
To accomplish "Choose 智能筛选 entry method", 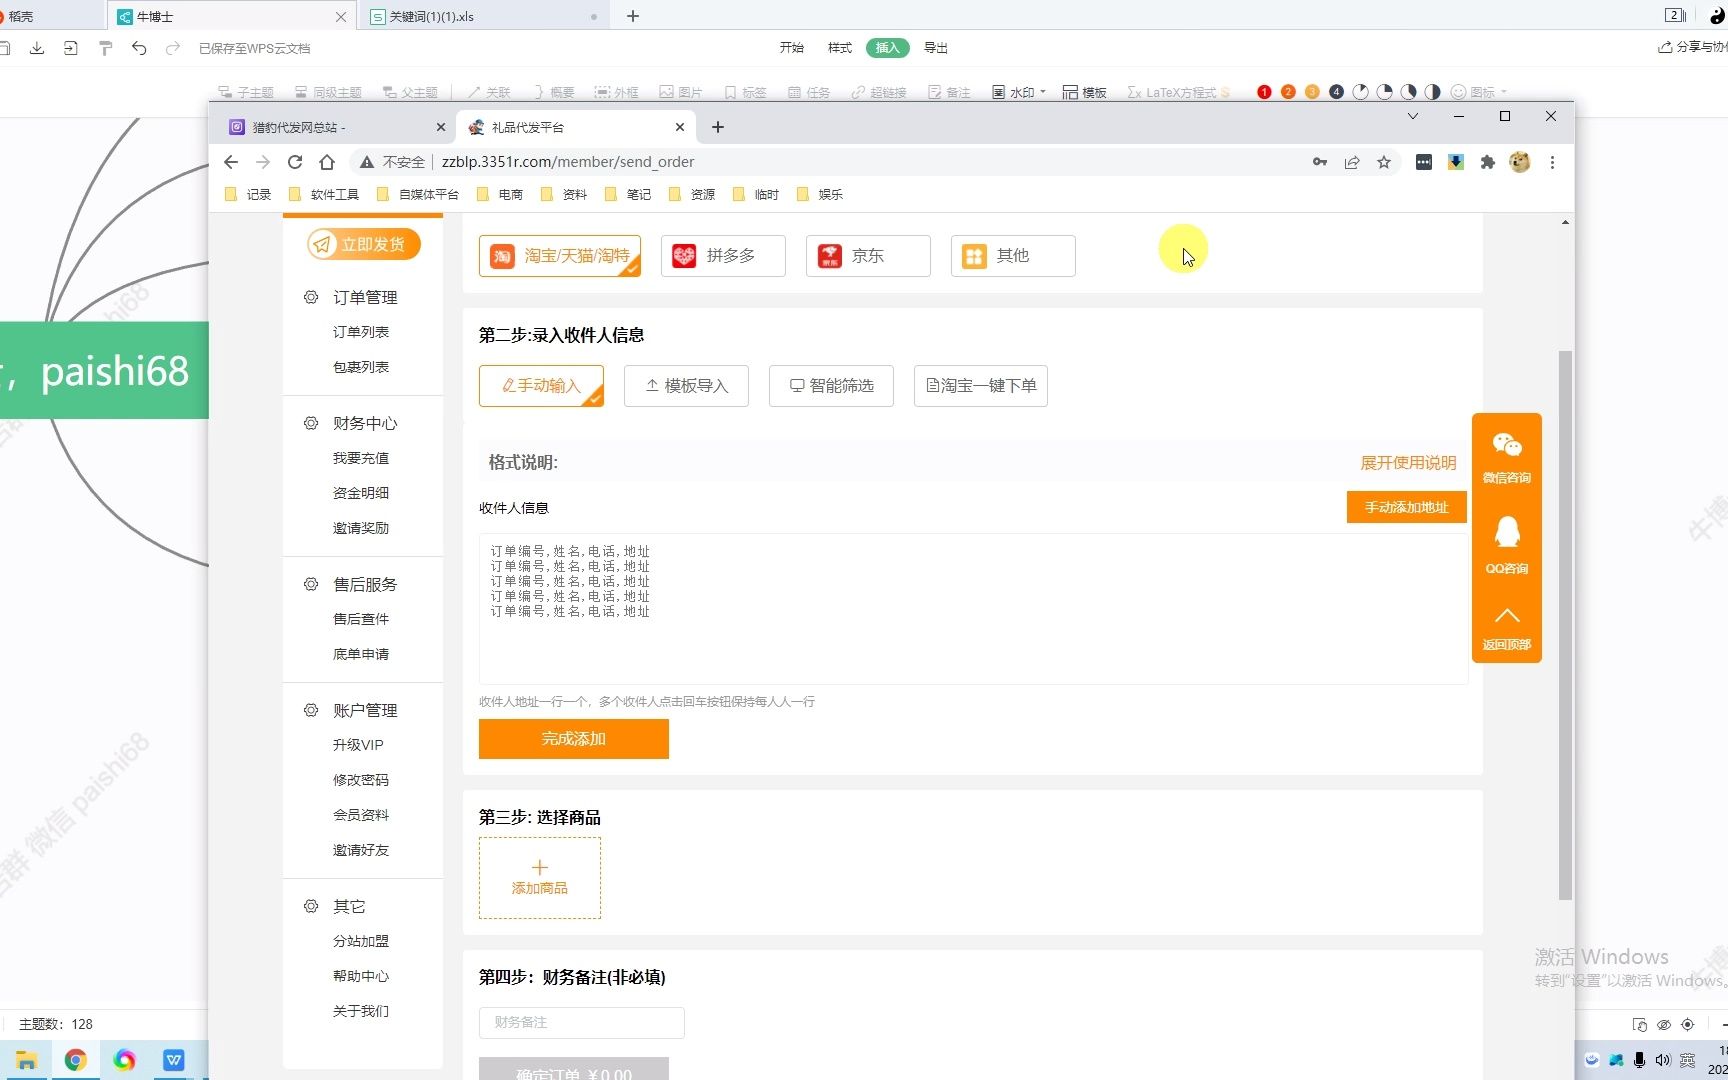I will click(831, 386).
